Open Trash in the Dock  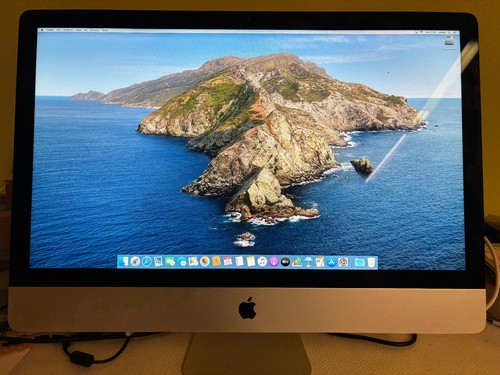(x=371, y=262)
